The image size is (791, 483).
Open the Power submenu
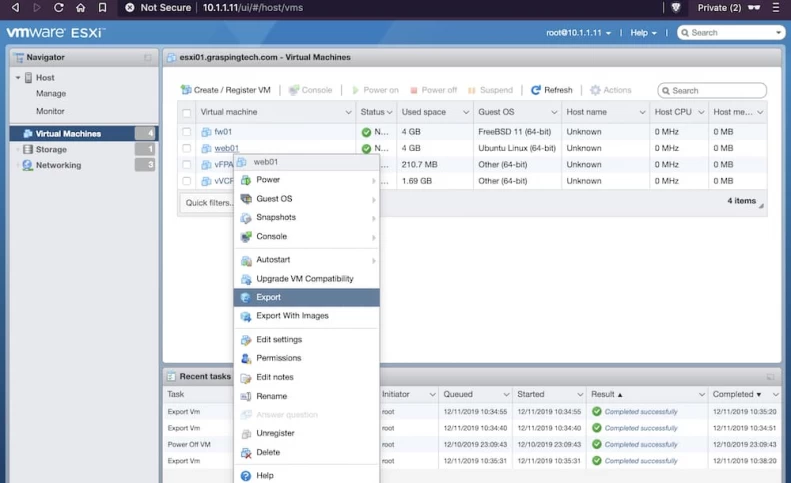tap(307, 180)
